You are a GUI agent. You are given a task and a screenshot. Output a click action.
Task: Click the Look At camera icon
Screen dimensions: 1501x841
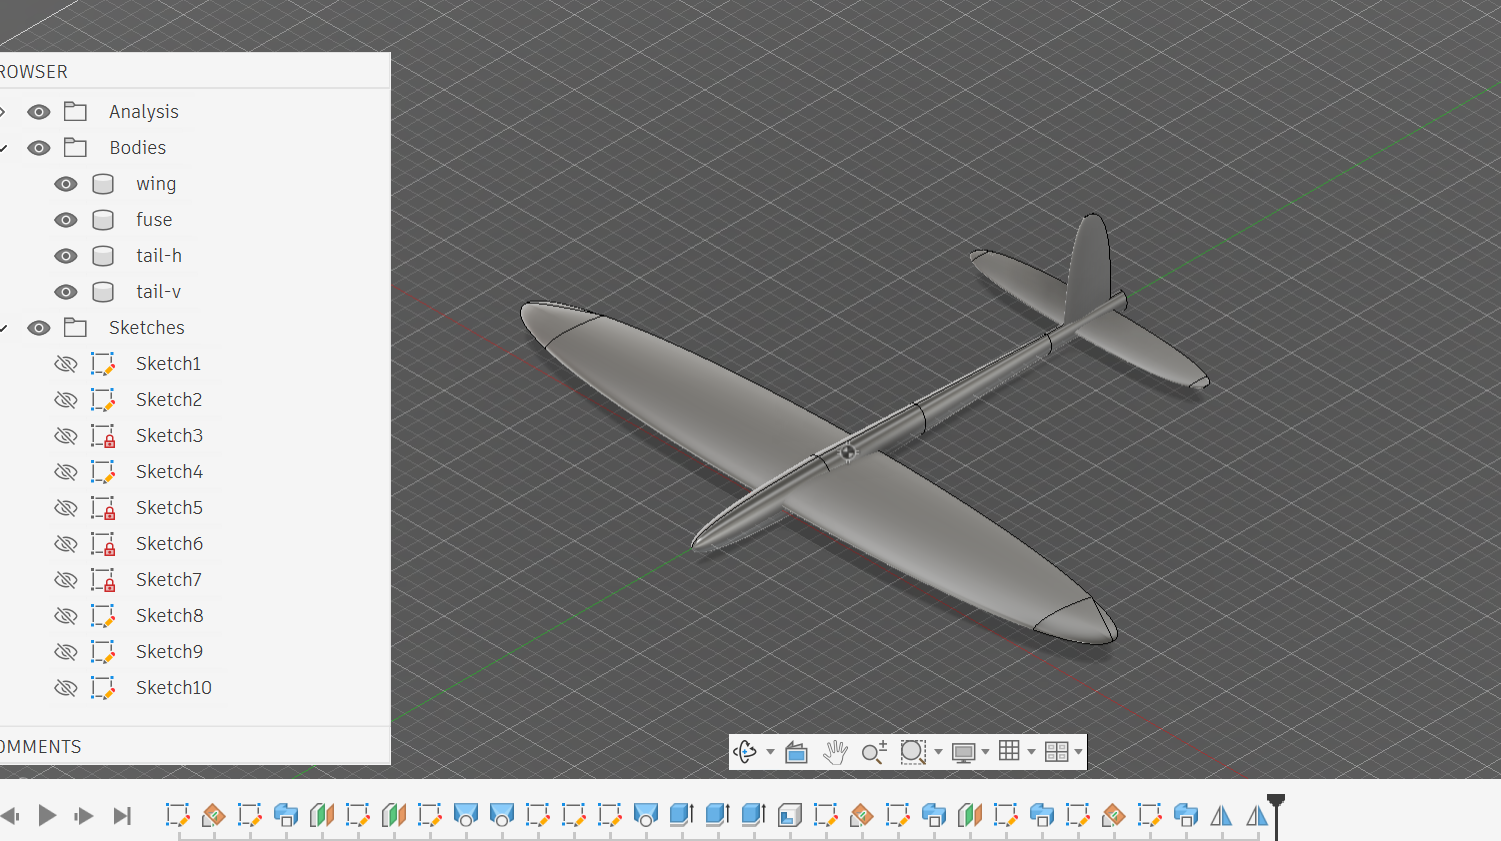point(796,752)
